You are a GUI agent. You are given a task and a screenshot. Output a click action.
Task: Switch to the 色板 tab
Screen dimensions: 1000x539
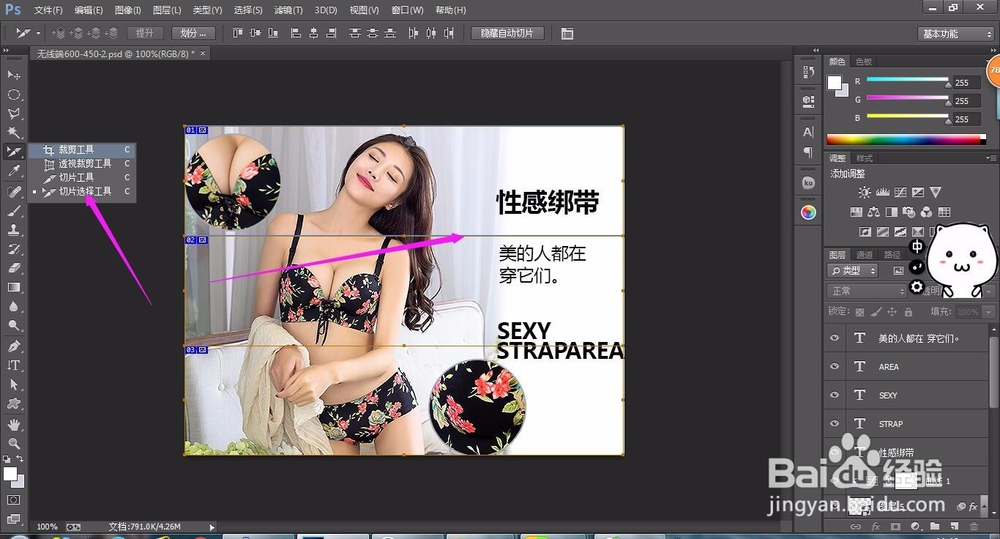tap(864, 61)
